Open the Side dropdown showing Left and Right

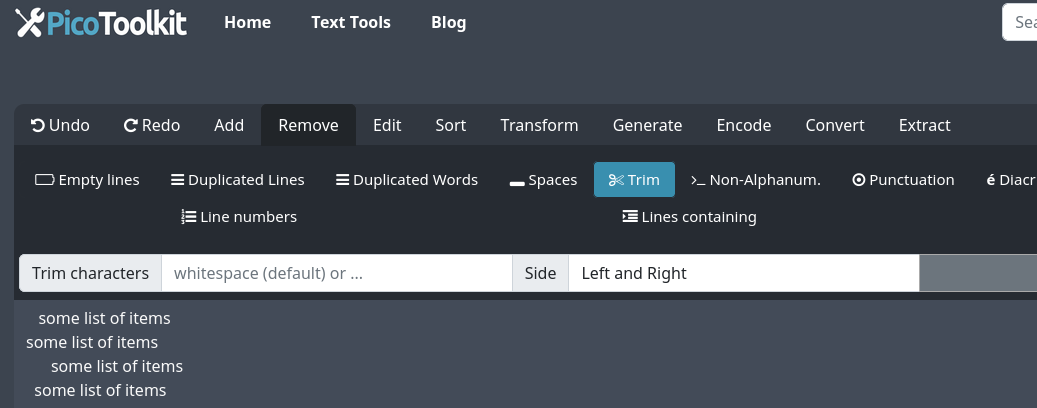point(742,273)
